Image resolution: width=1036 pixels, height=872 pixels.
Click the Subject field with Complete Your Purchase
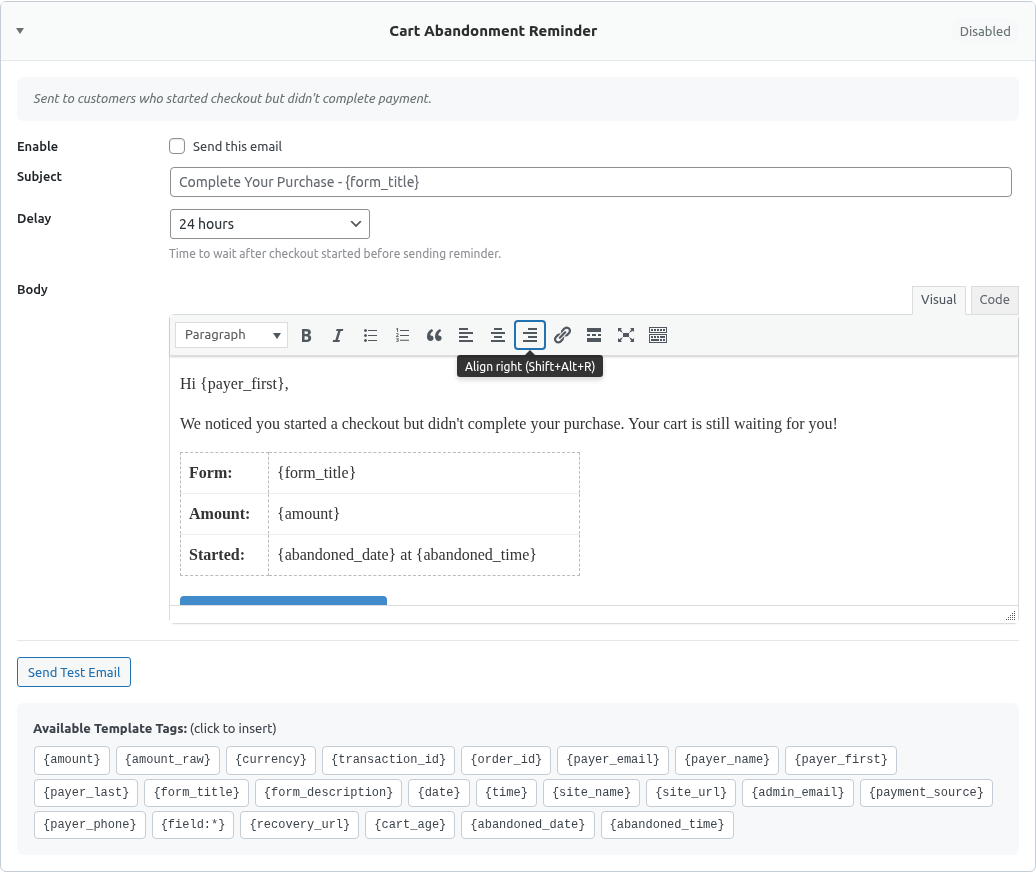tap(590, 181)
